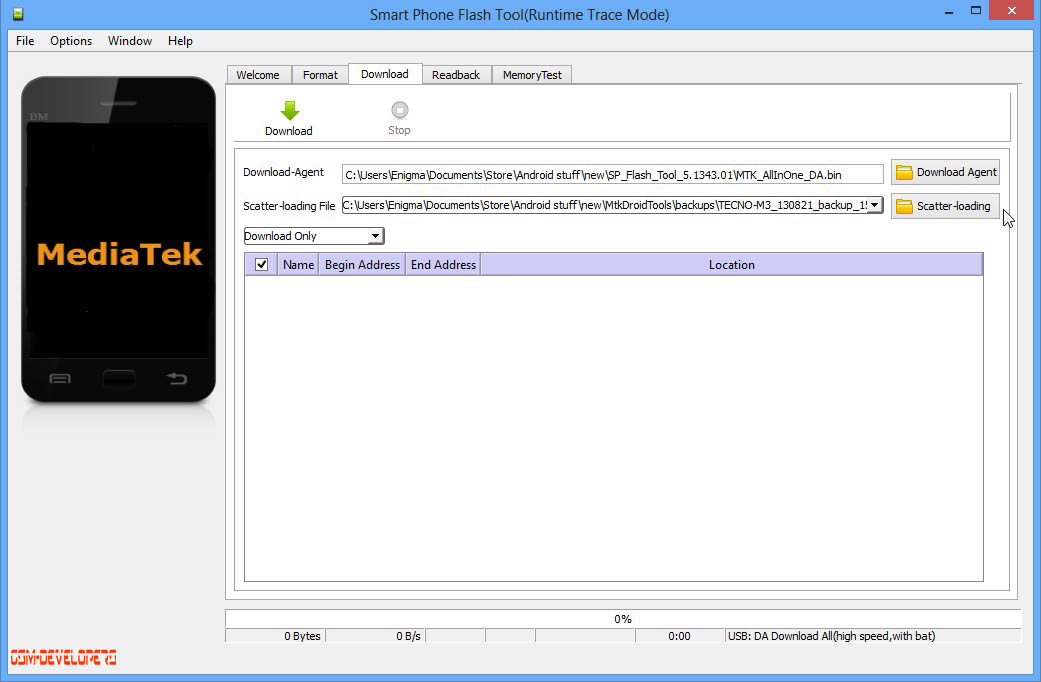Expand the Scatter-loading File path dropdown
Viewport: 1041px width, 682px height.
point(875,205)
